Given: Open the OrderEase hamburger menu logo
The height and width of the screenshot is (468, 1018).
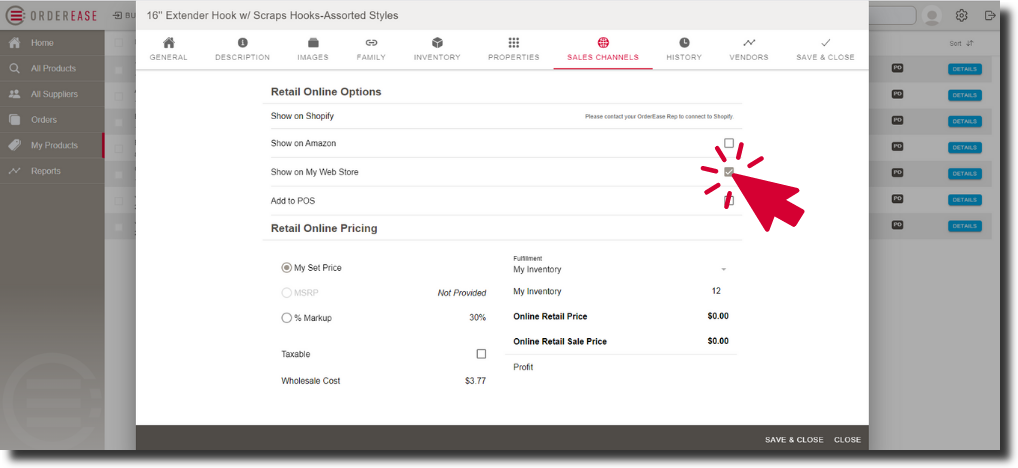Looking at the screenshot, I should 15,16.
